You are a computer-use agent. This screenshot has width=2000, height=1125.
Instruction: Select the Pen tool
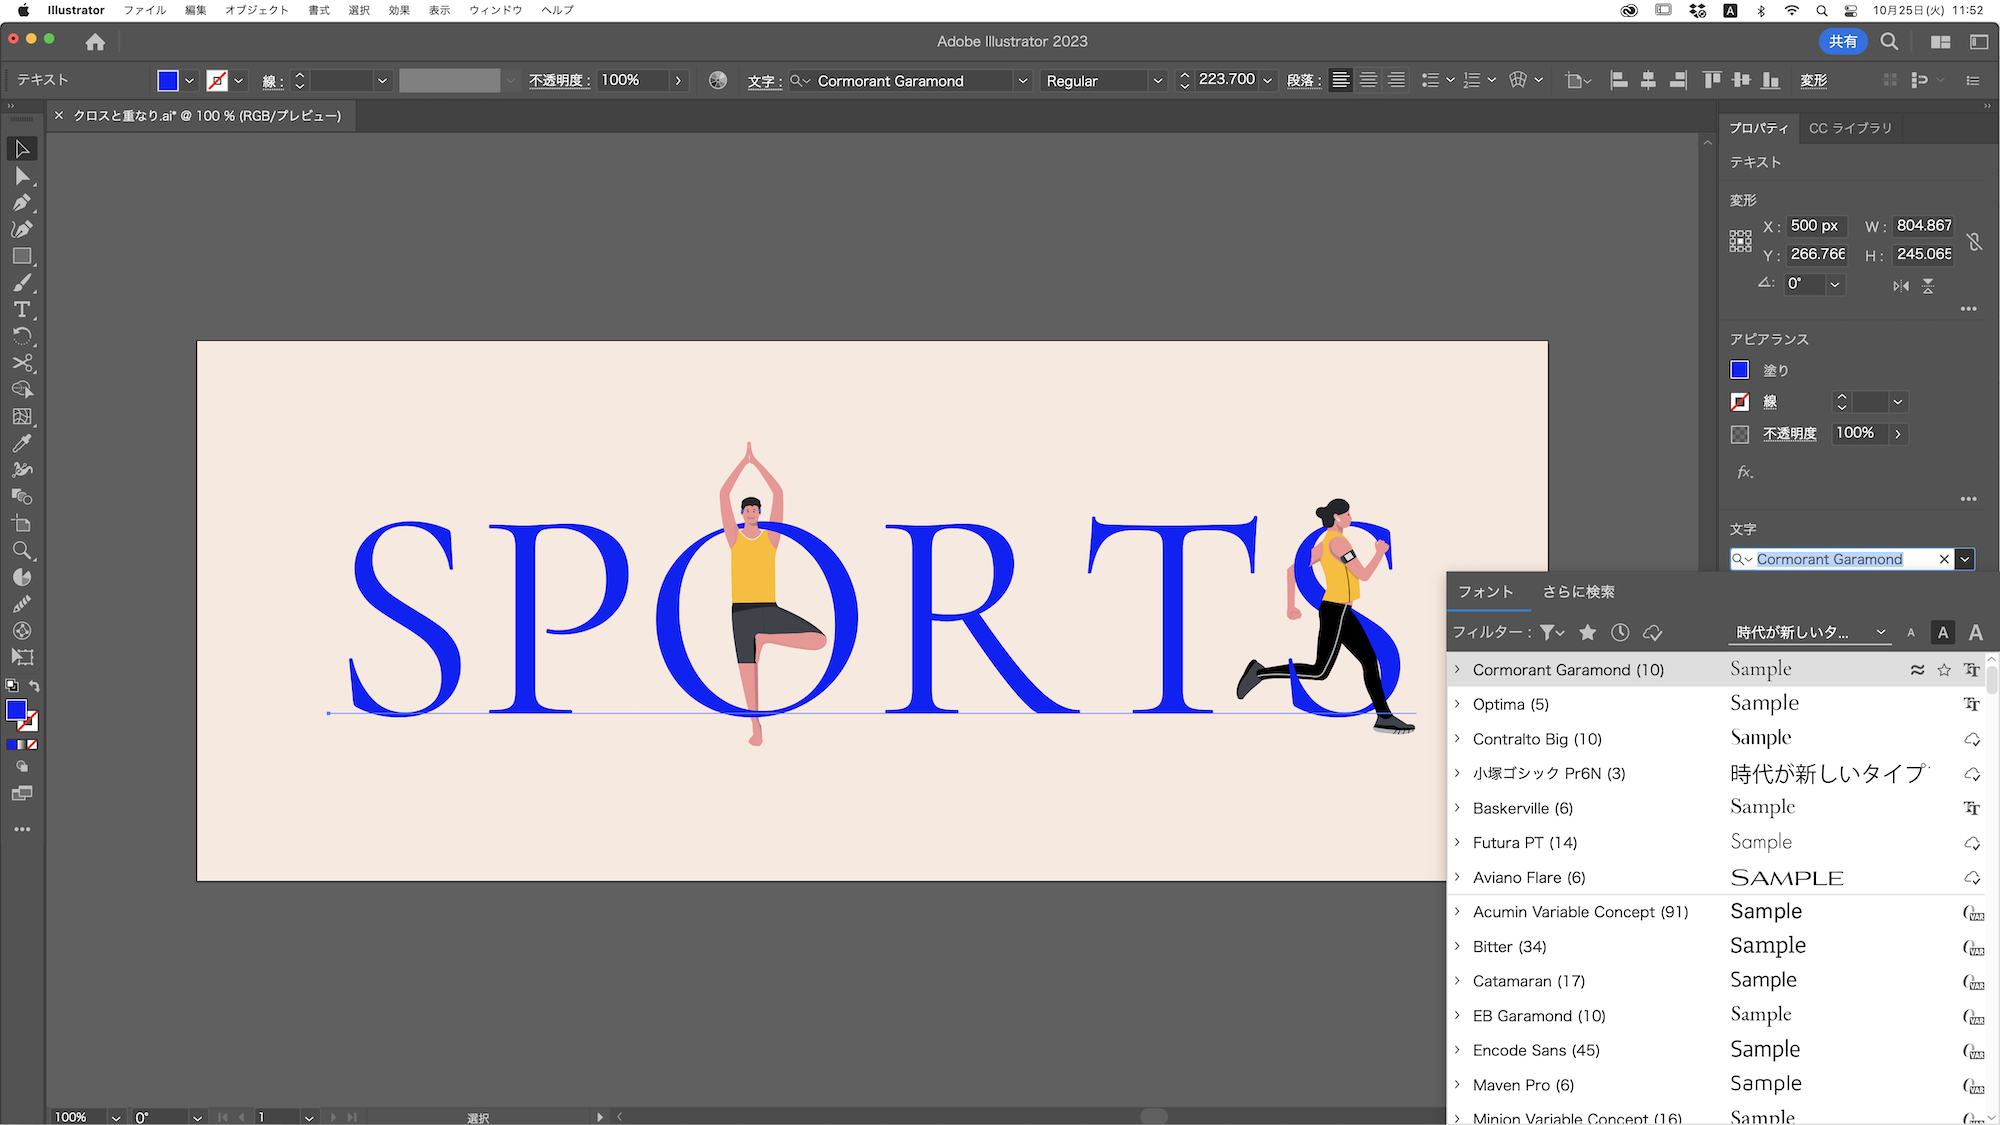22,203
